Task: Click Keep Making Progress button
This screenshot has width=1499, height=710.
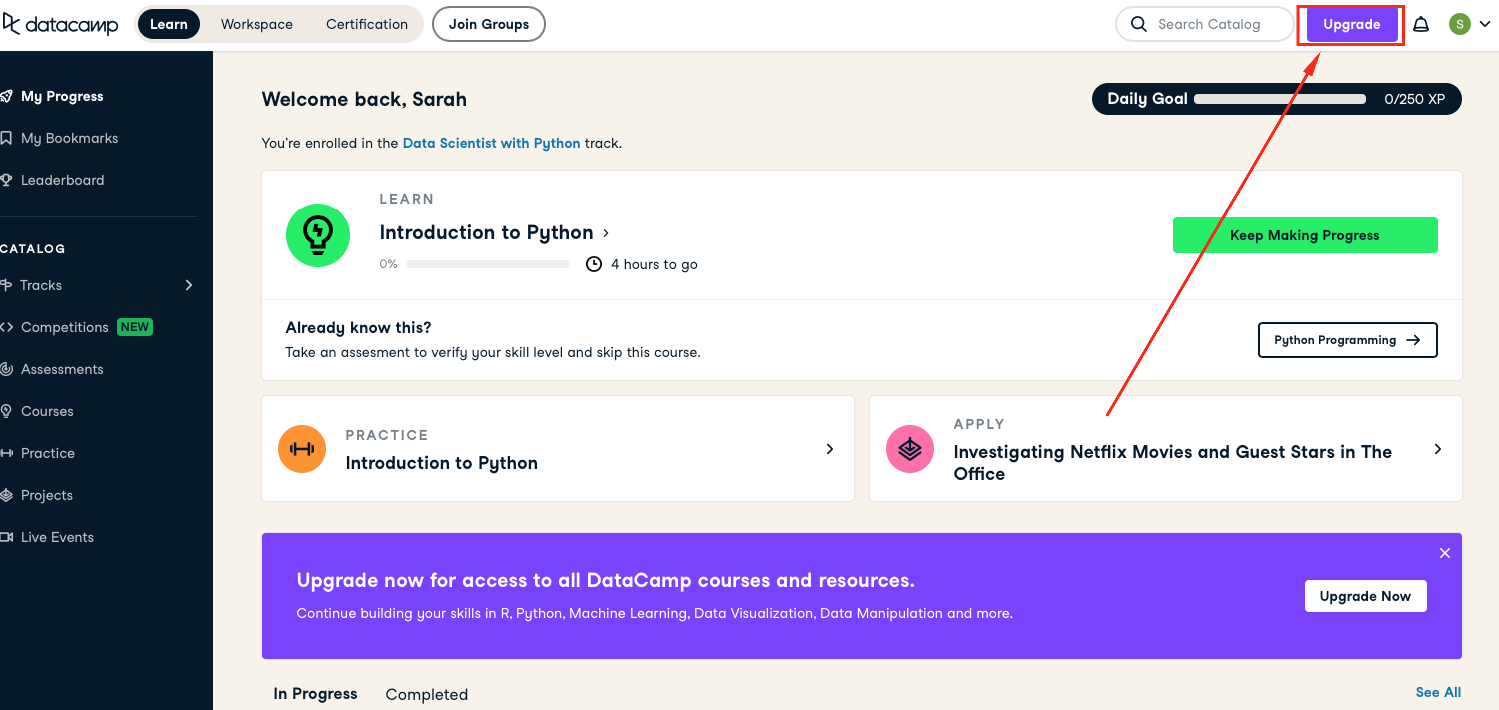Action: (x=1305, y=235)
